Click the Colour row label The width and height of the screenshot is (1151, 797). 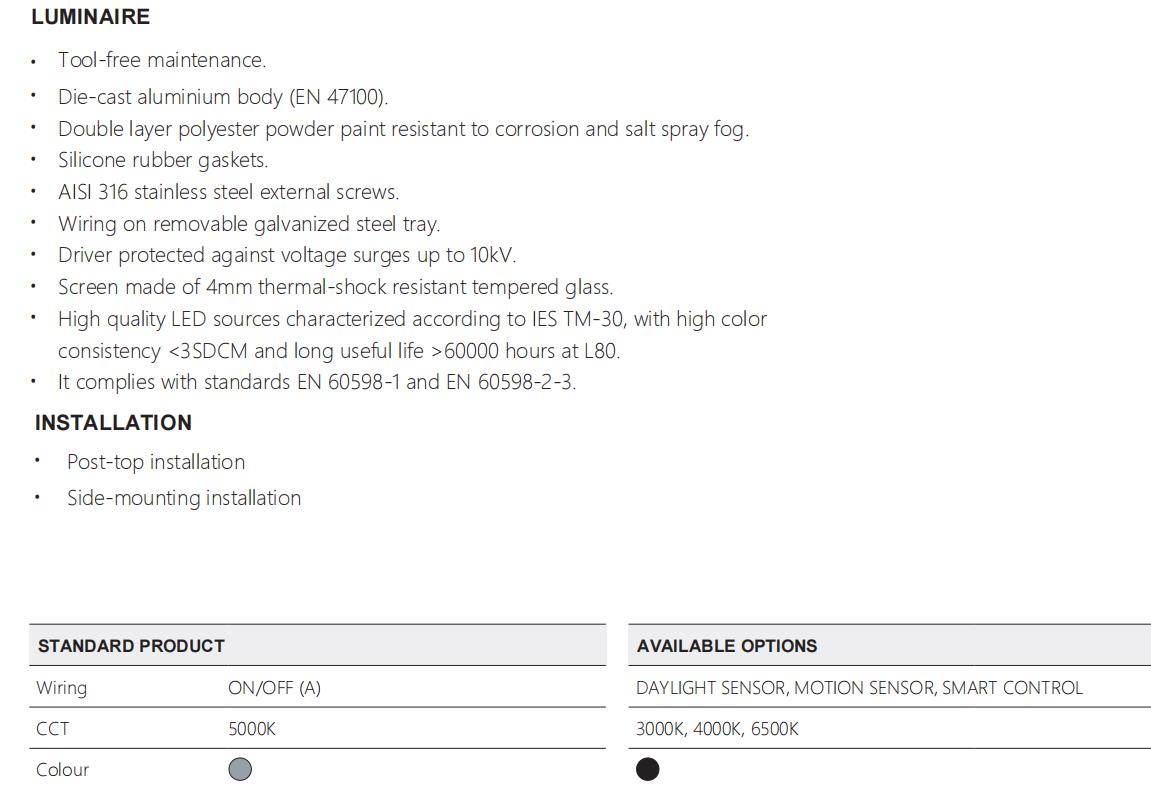62,770
